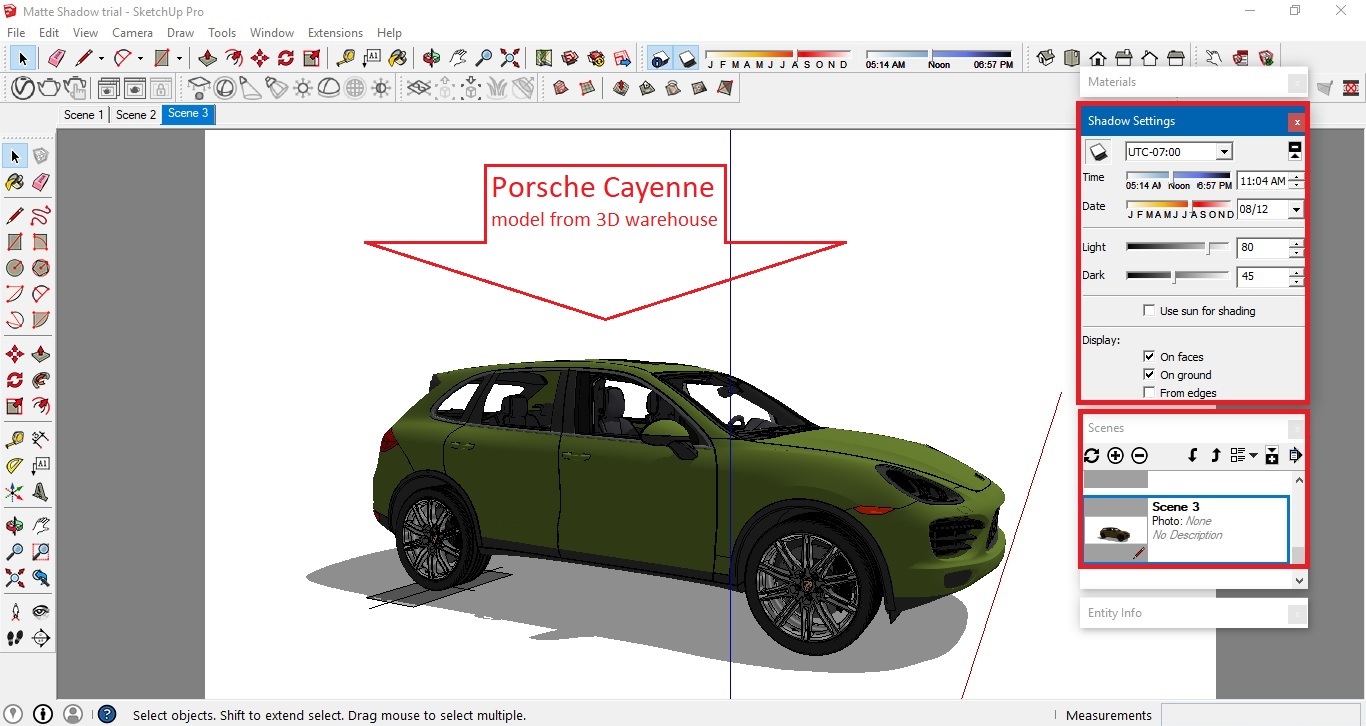Select the Walk footprints tool
Viewport: 1366px width, 726px height.
pyautogui.click(x=15, y=638)
